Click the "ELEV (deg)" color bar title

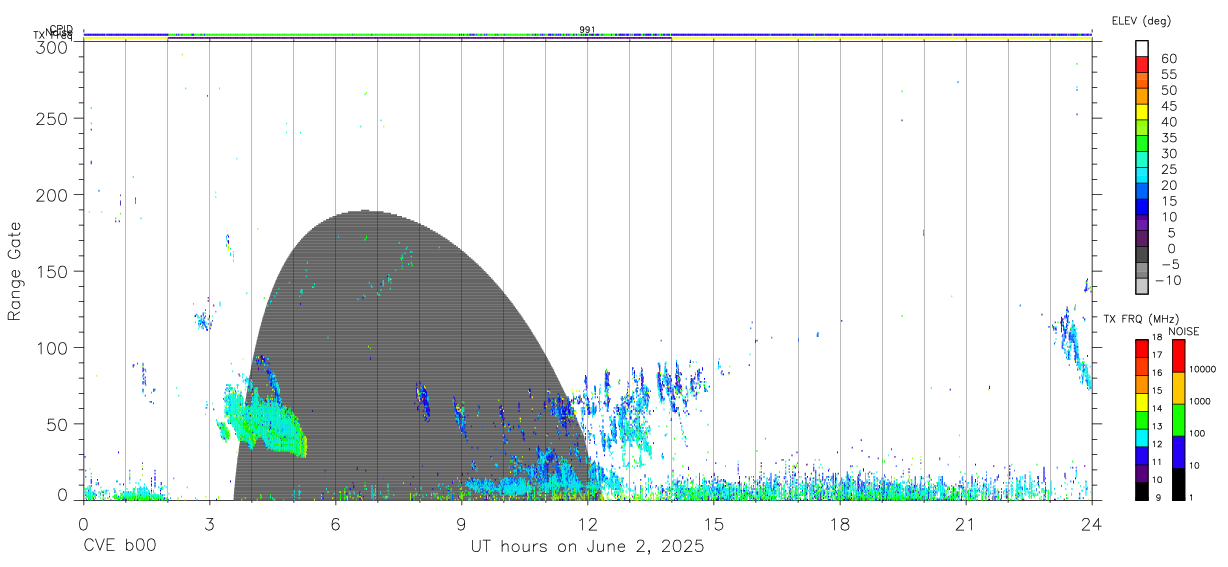[1141, 20]
